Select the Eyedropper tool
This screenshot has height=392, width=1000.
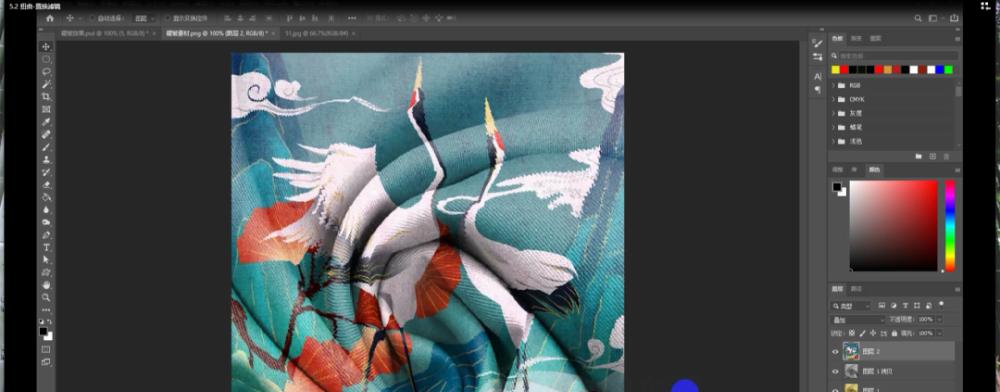tap(46, 122)
